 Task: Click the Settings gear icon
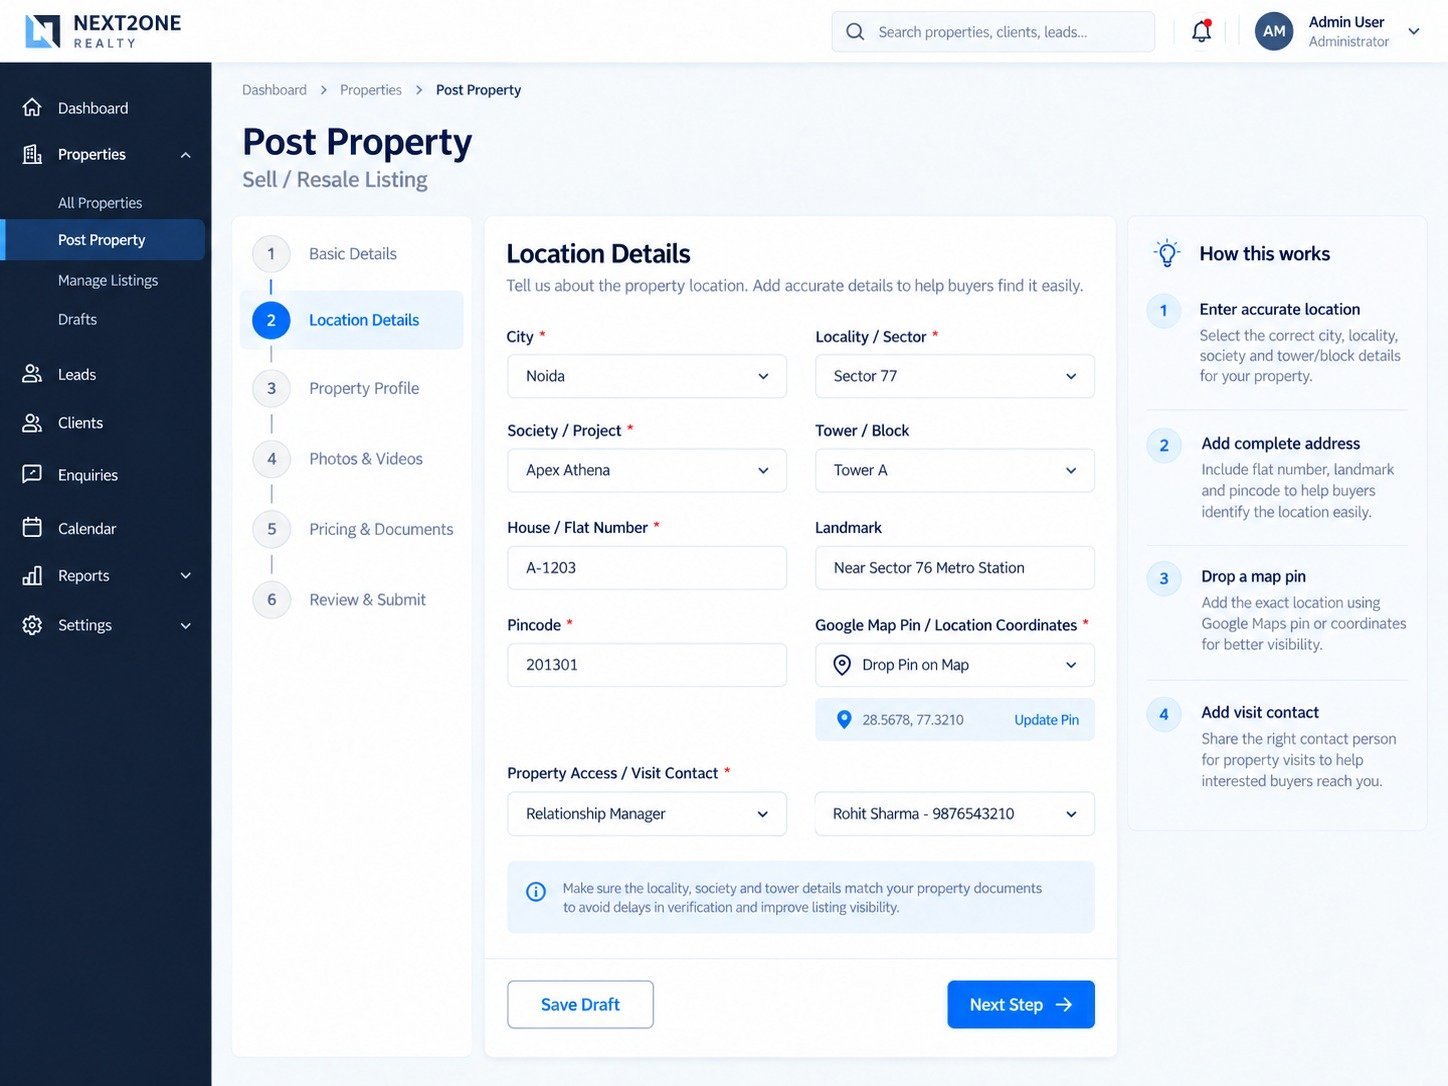(32, 625)
